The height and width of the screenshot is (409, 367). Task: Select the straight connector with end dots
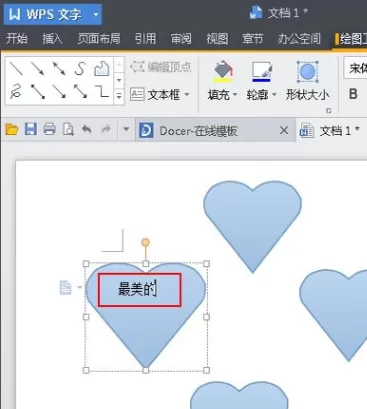click(x=38, y=92)
